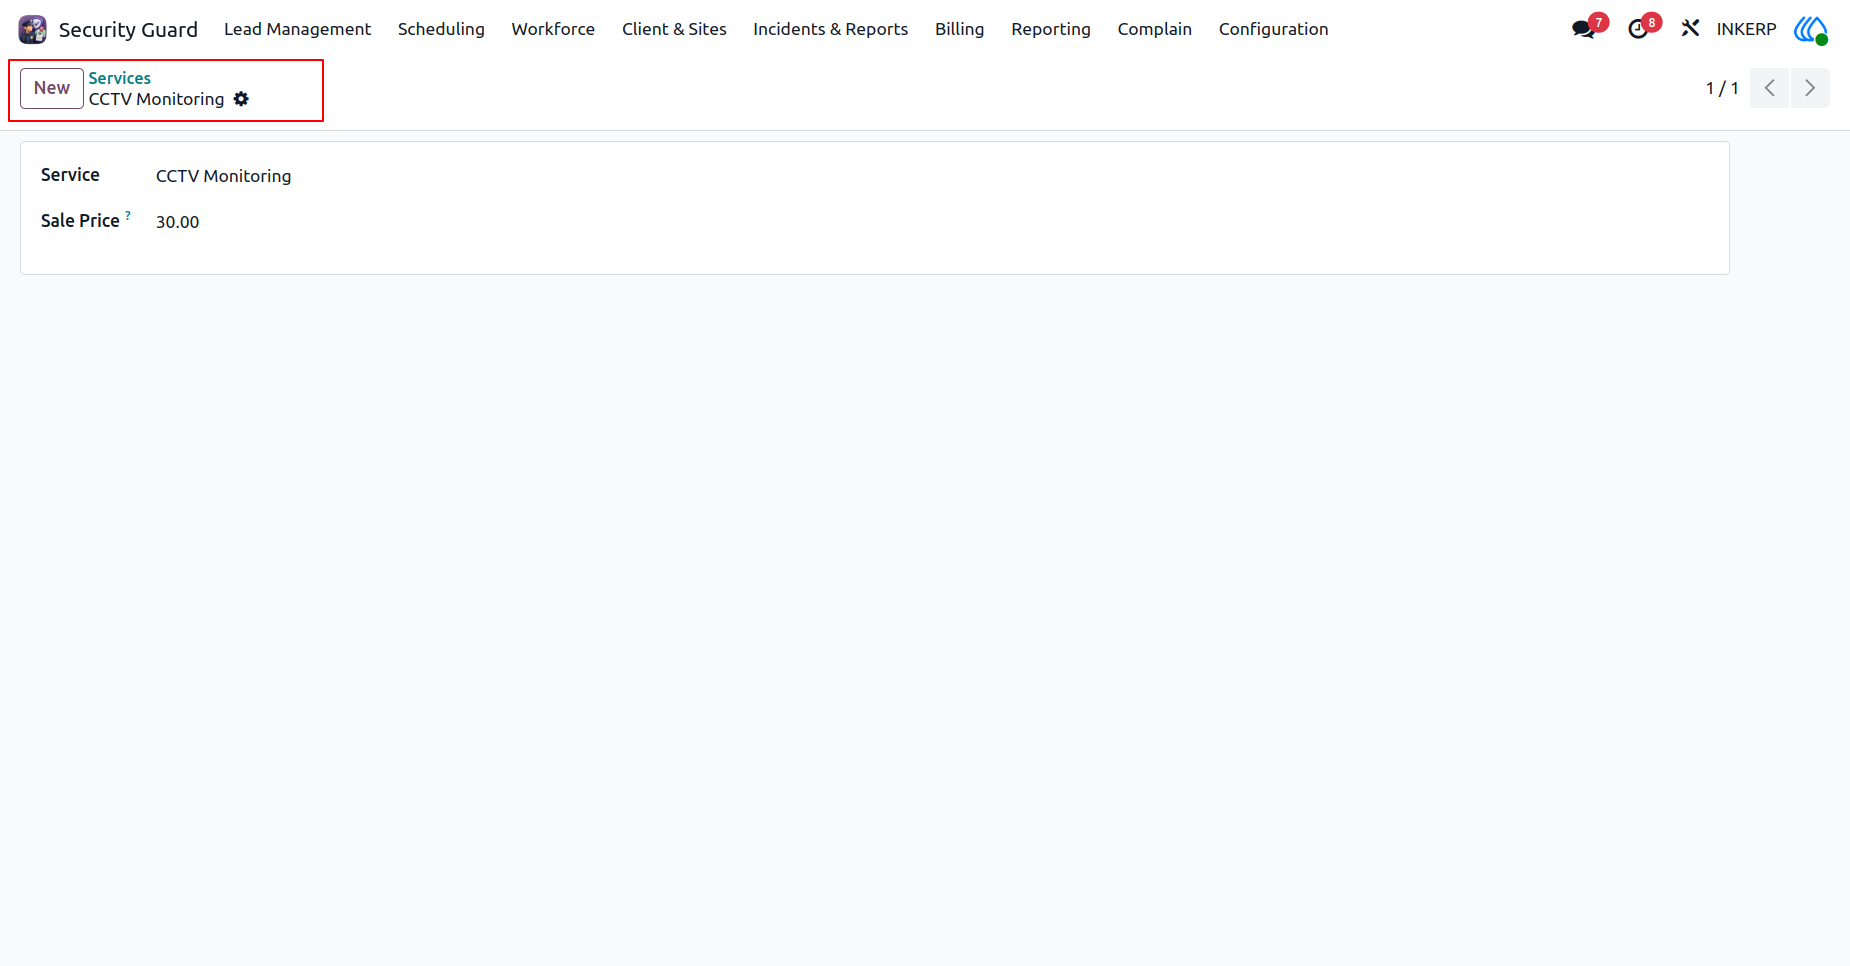The height and width of the screenshot is (966, 1850).
Task: Go back via Services breadcrumb link
Action: tap(120, 78)
